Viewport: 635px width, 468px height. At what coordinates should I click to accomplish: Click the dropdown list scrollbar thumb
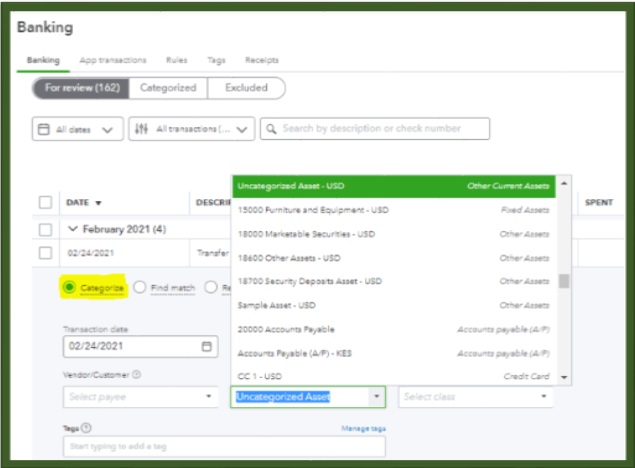tap(564, 281)
